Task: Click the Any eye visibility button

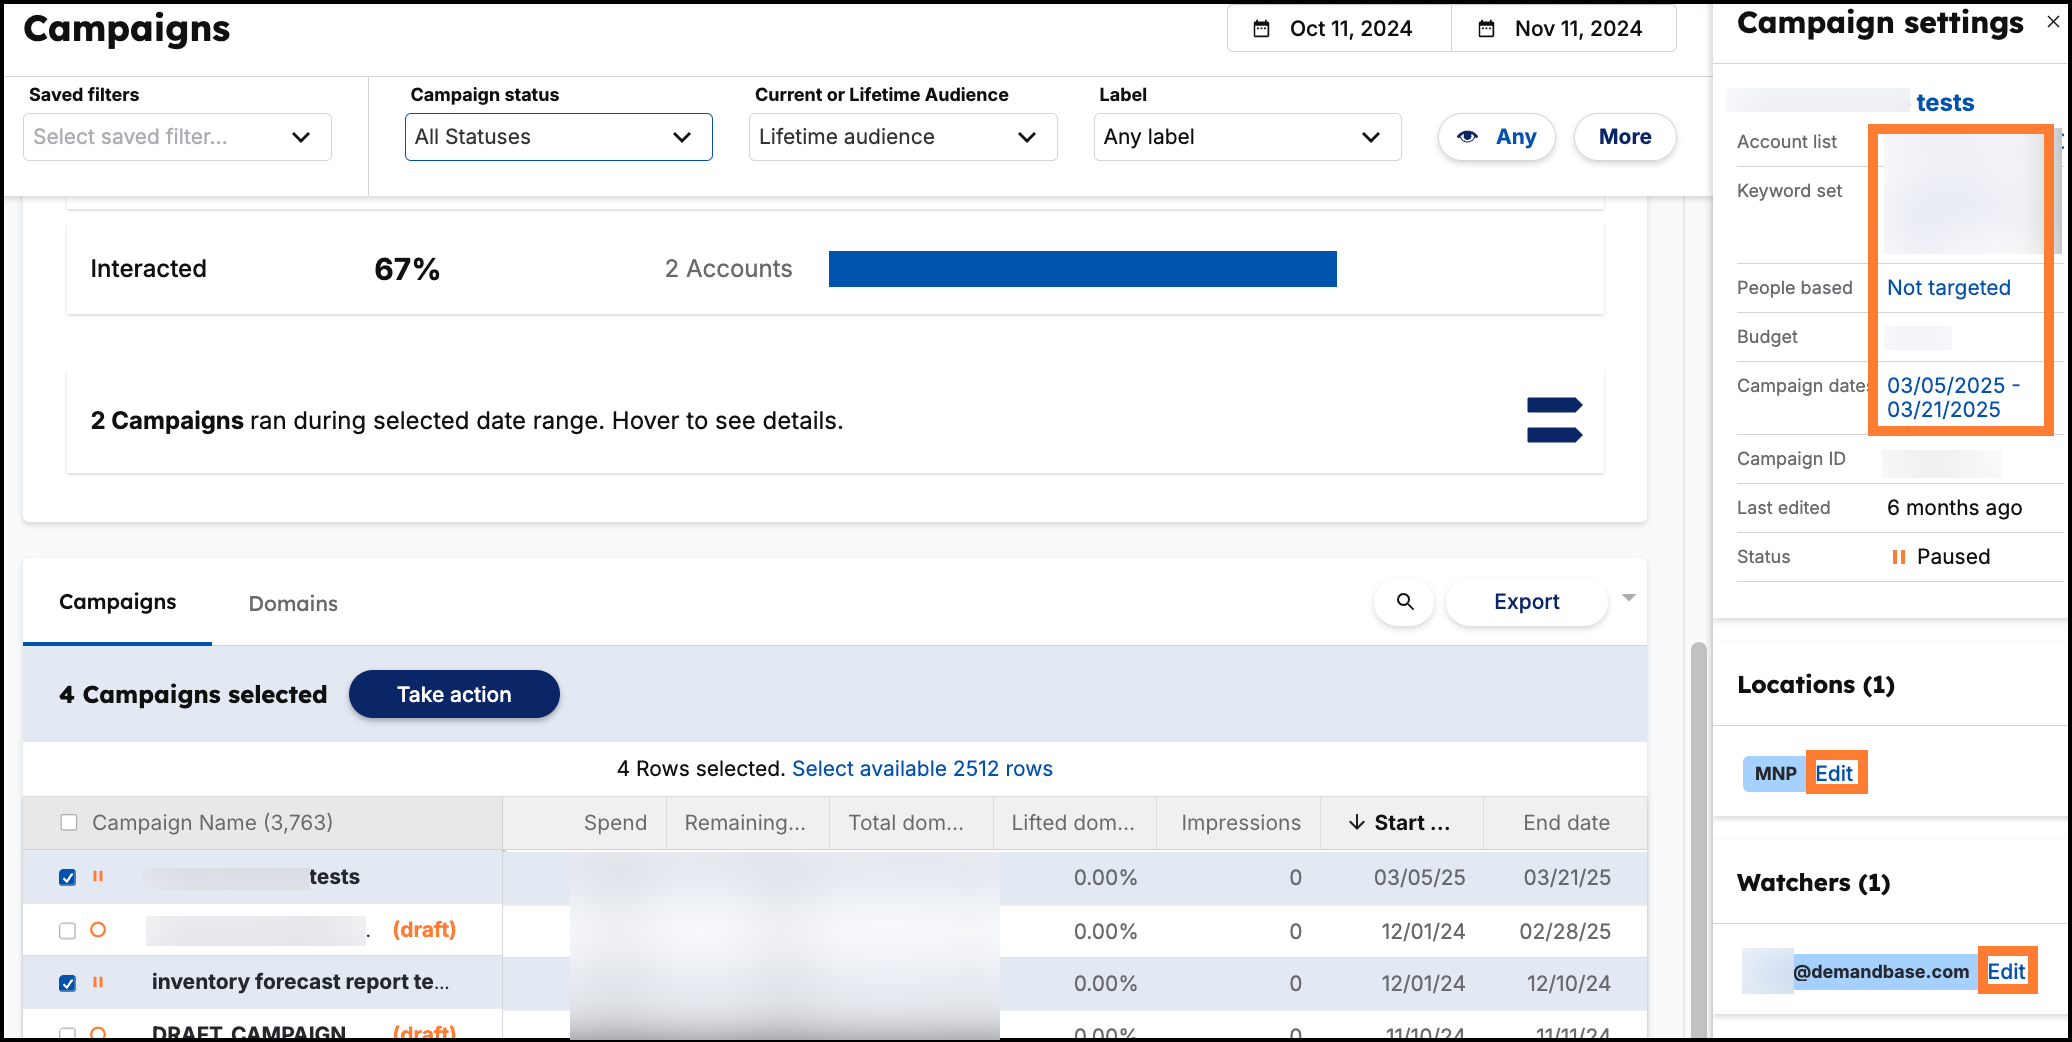Action: (x=1496, y=137)
